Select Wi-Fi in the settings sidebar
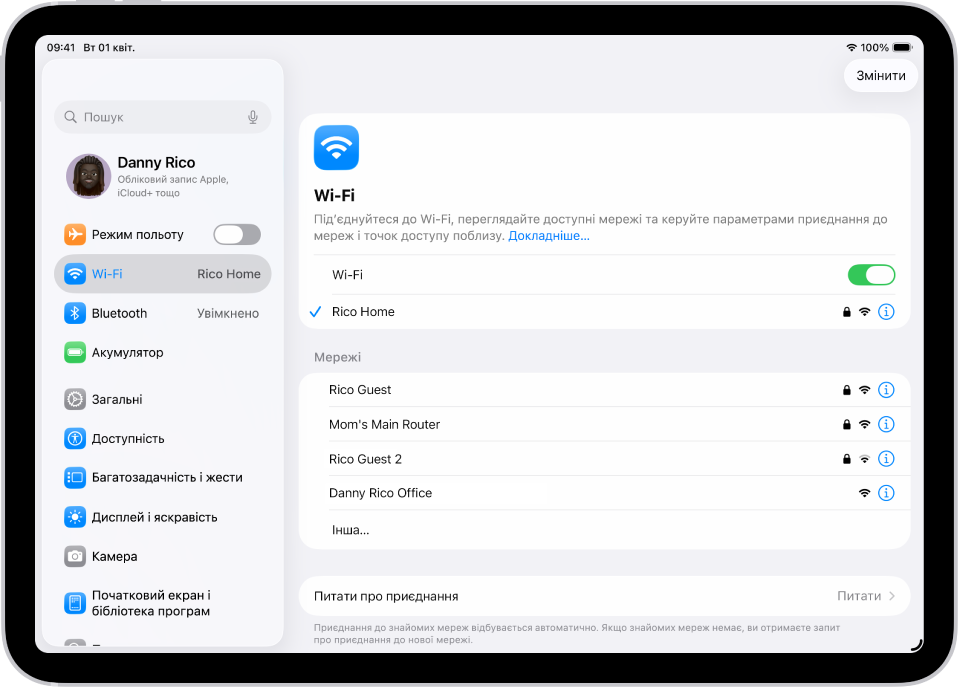The height and width of the screenshot is (692, 960). coord(163,274)
